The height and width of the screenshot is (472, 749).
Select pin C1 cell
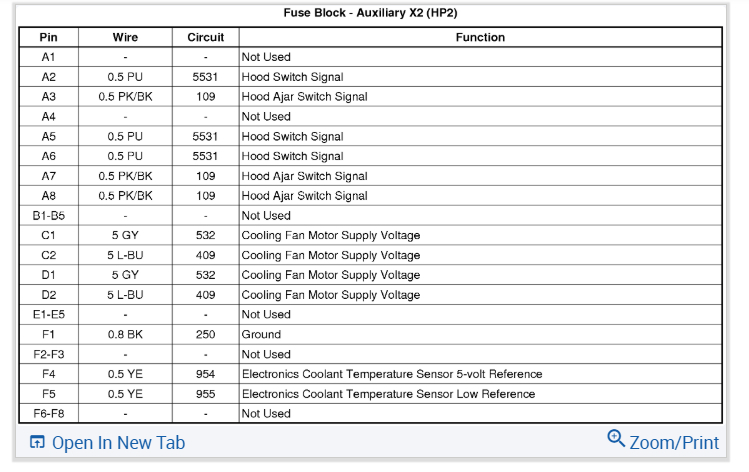[x=49, y=235]
